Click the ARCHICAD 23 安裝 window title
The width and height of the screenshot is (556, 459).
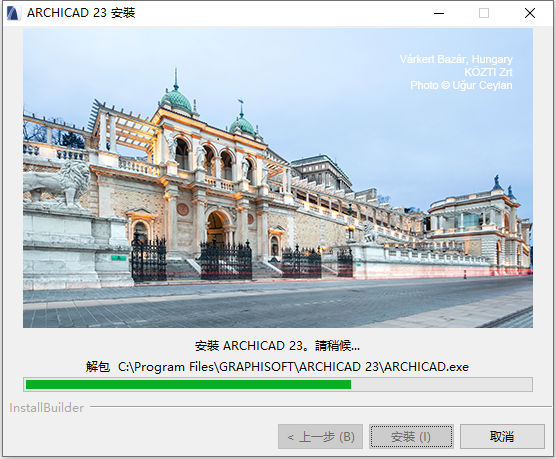click(x=81, y=13)
